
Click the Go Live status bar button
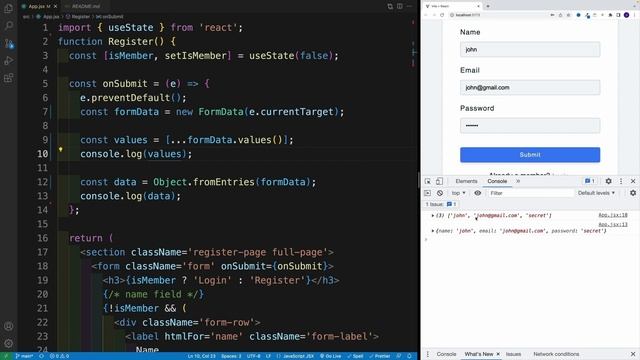[331, 356]
